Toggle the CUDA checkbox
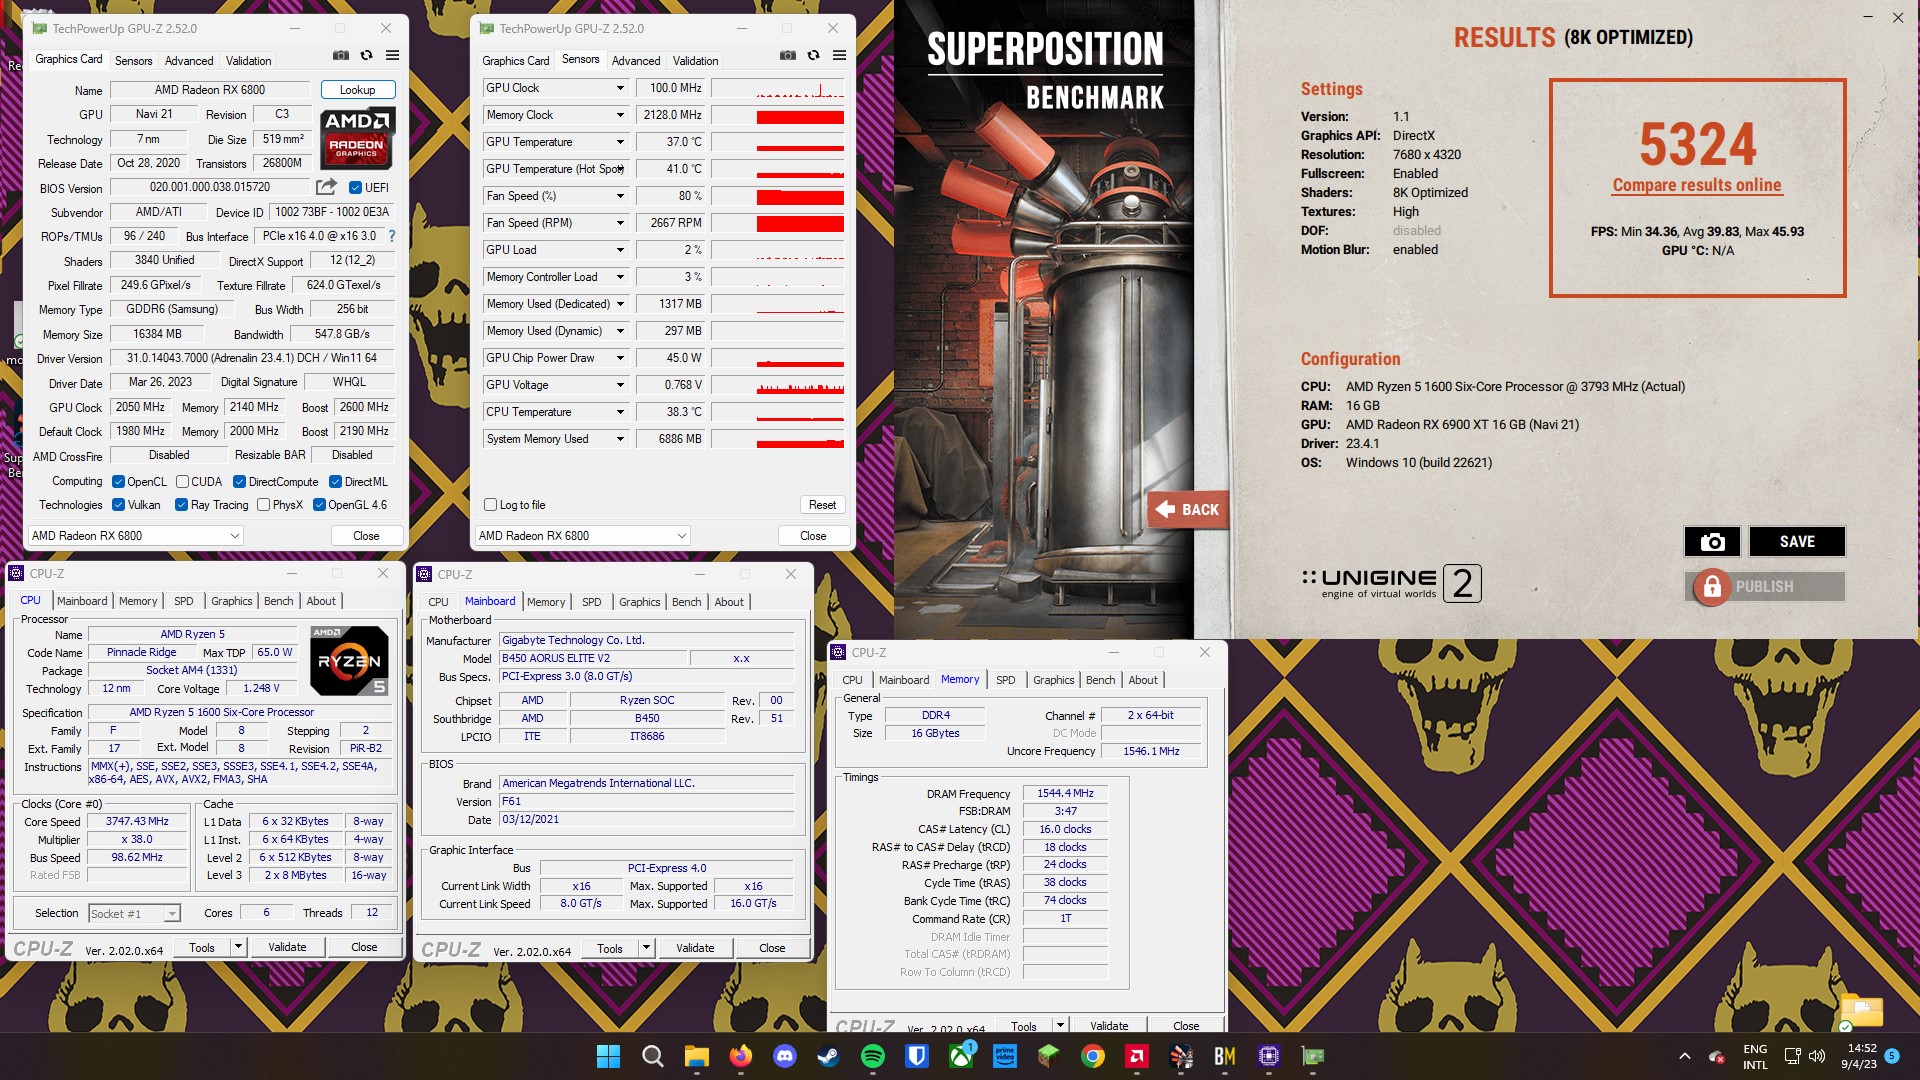Image resolution: width=1920 pixels, height=1080 pixels. tap(182, 481)
